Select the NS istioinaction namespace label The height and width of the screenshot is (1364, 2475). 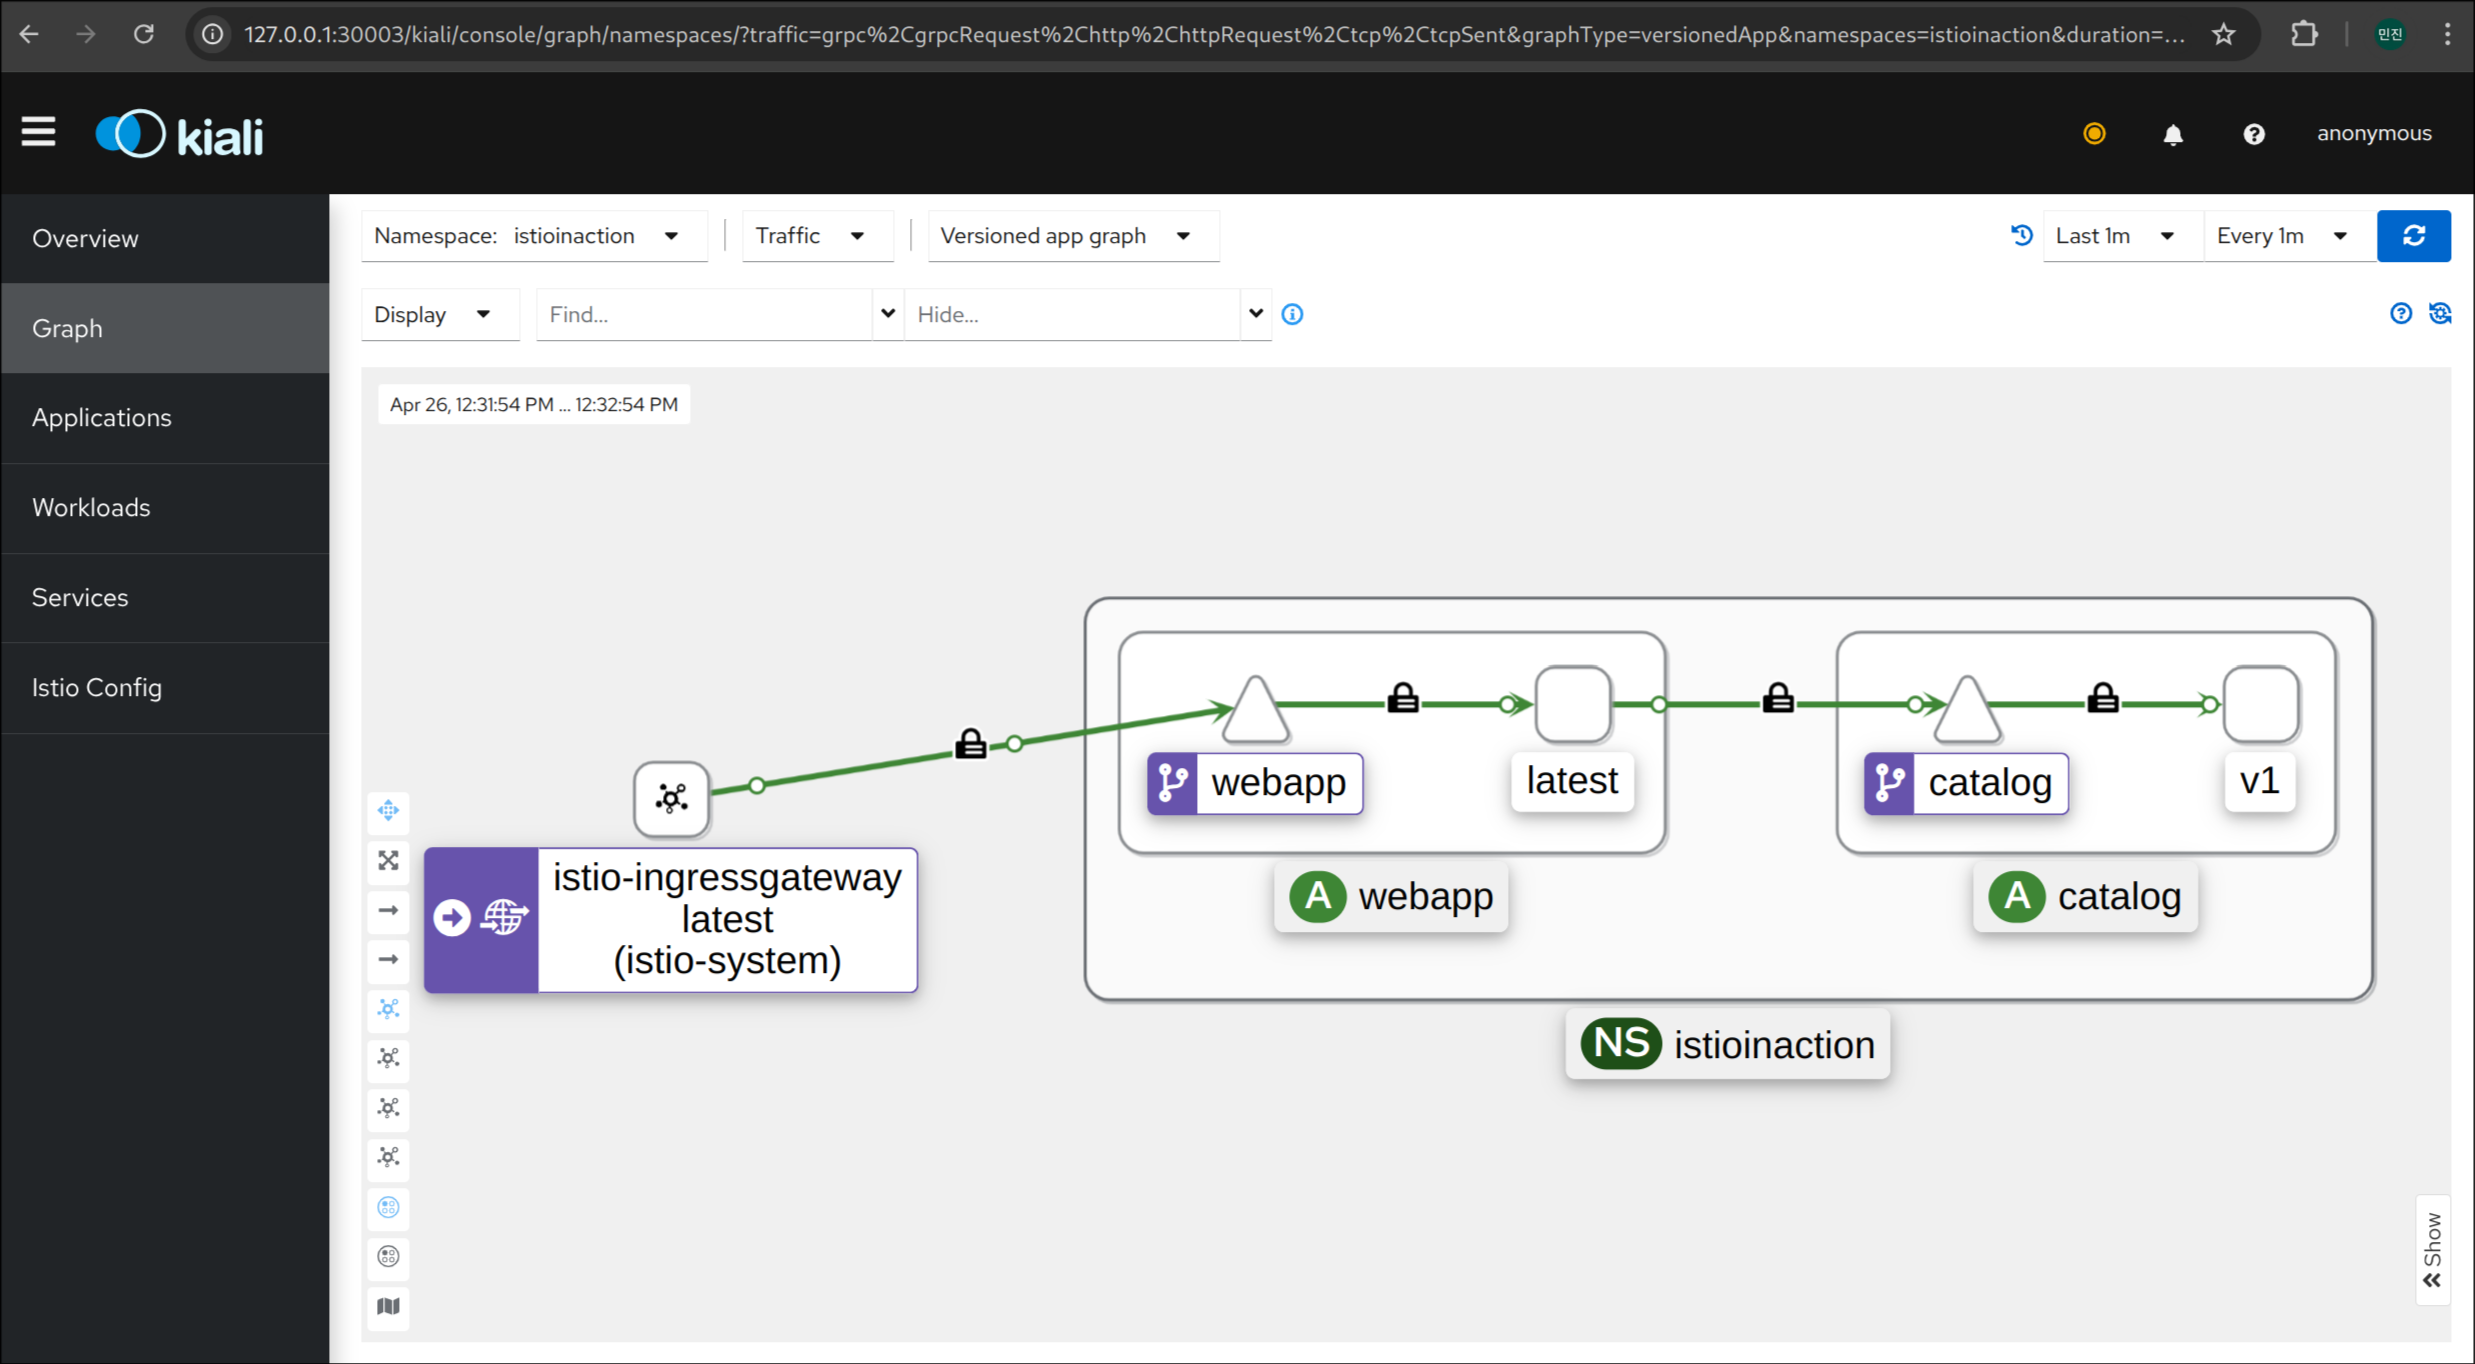1727,1044
